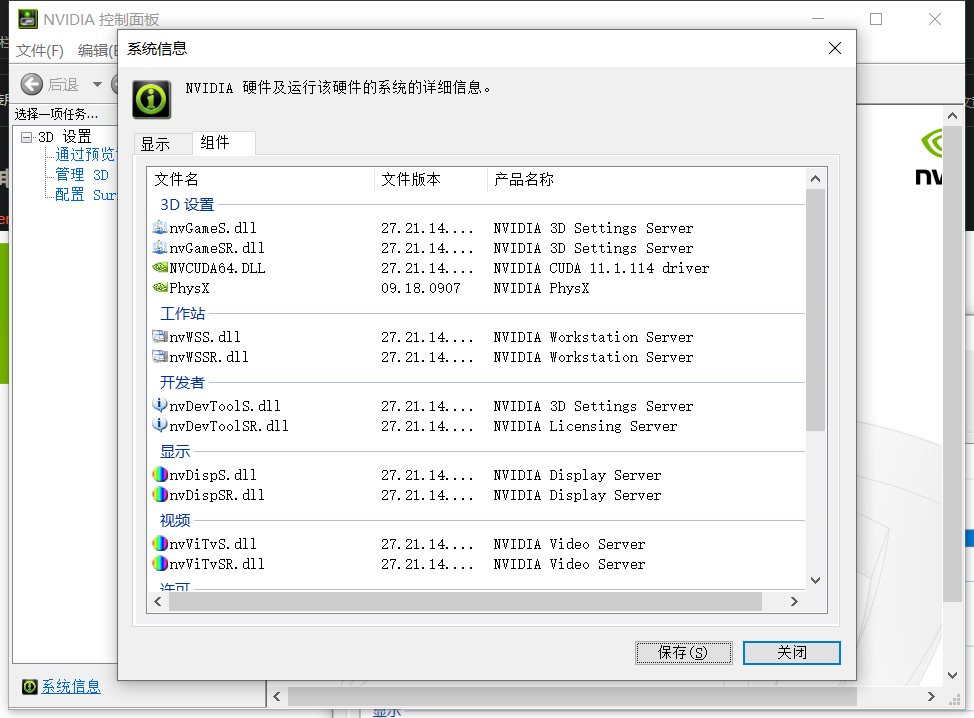Click the nvViTvS.dll video server icon
The height and width of the screenshot is (718, 974).
click(x=160, y=544)
